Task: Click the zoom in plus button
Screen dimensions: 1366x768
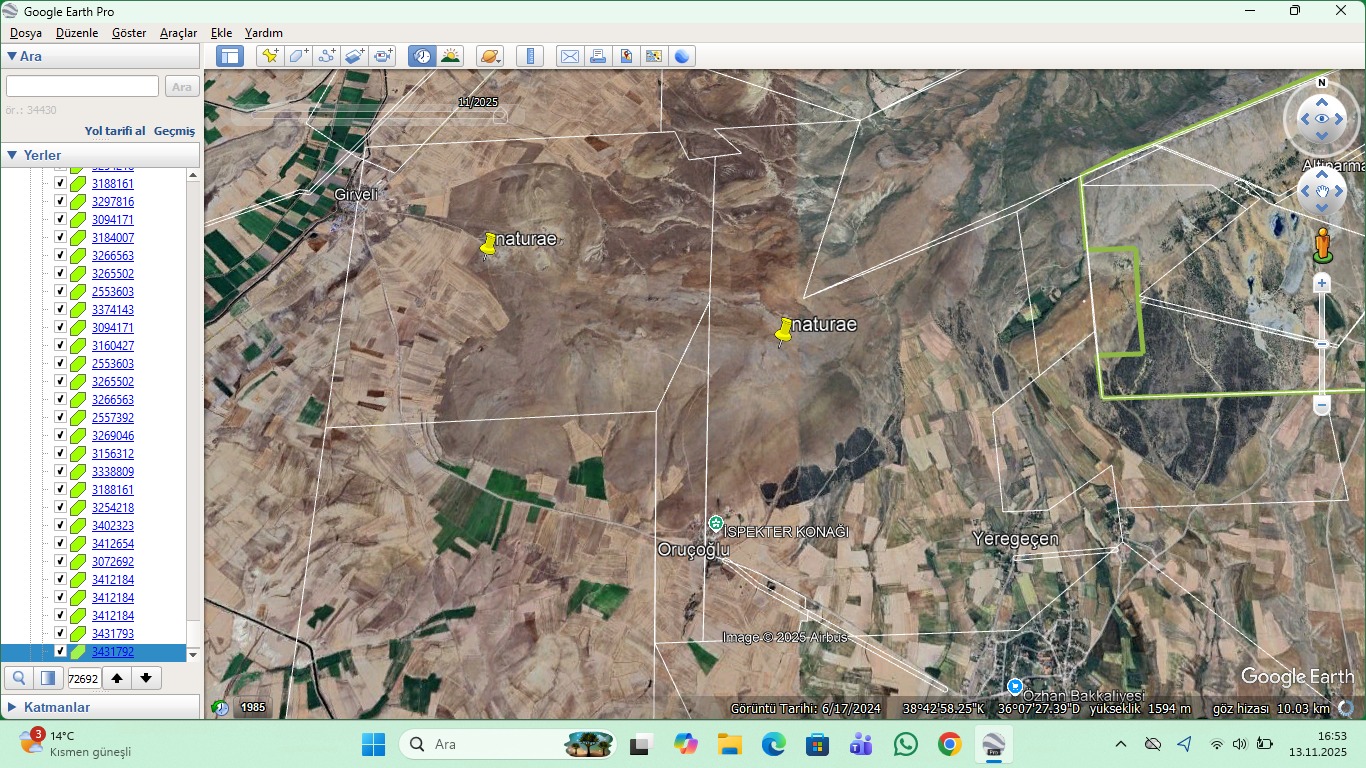Action: (1322, 283)
